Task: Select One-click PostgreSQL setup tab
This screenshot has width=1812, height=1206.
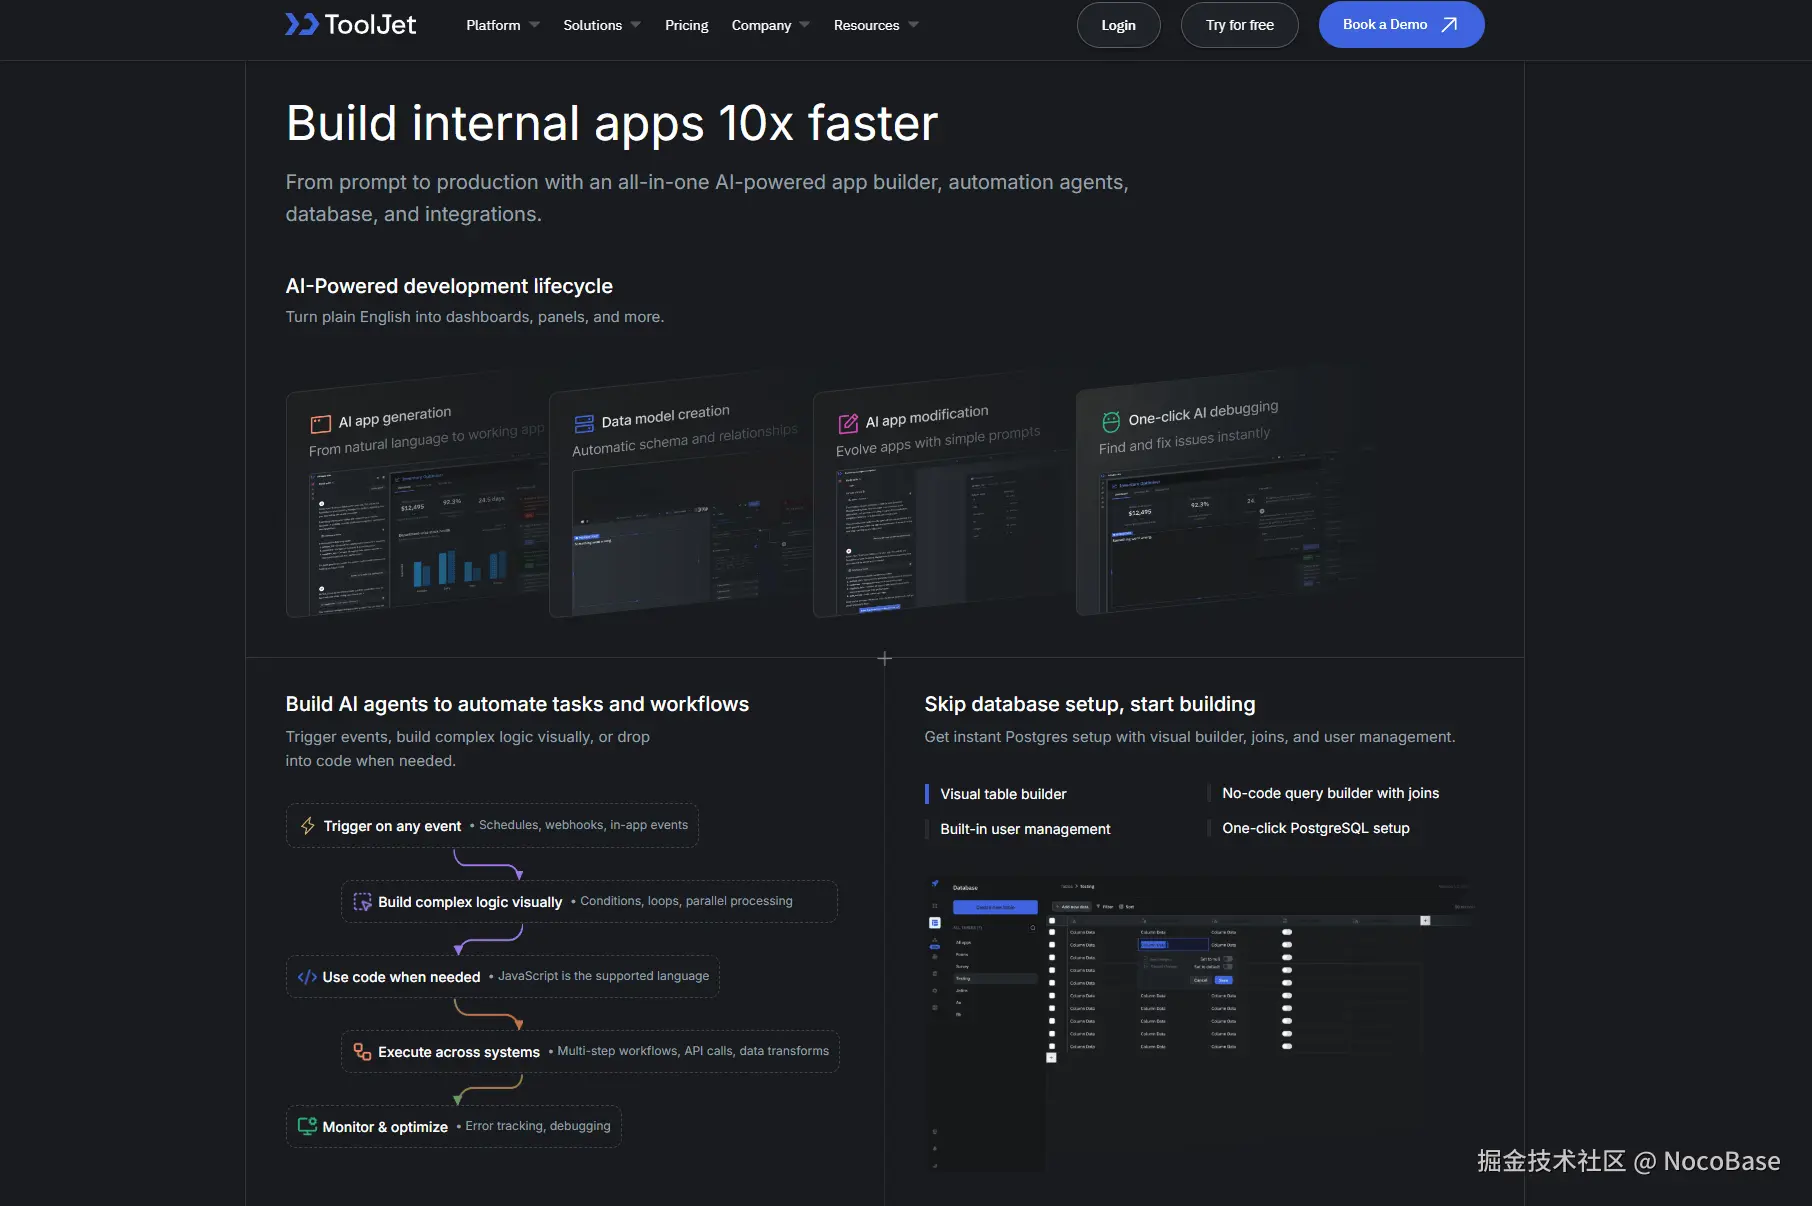Action: coord(1315,828)
